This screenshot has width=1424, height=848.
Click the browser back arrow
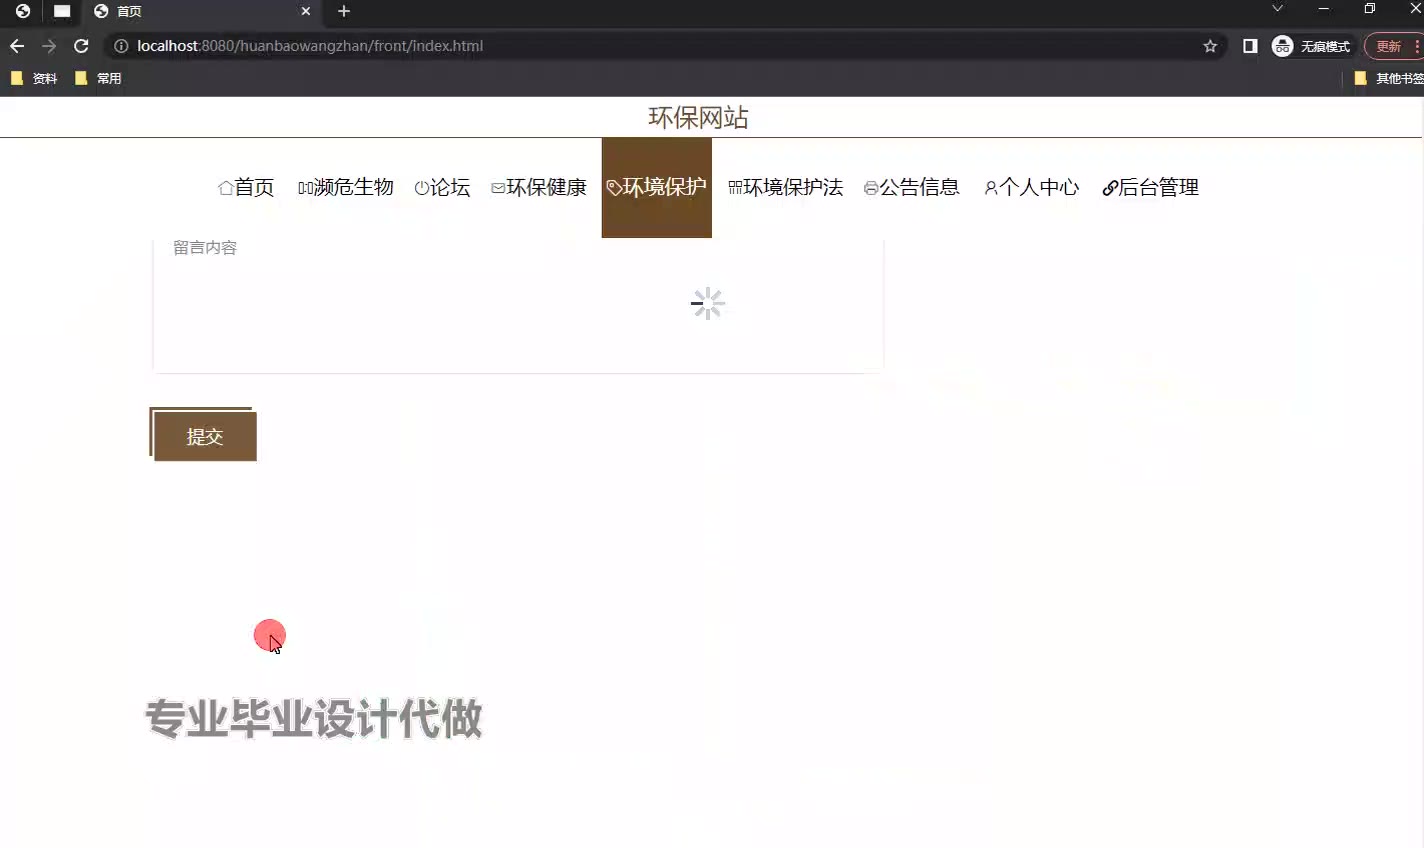[17, 46]
